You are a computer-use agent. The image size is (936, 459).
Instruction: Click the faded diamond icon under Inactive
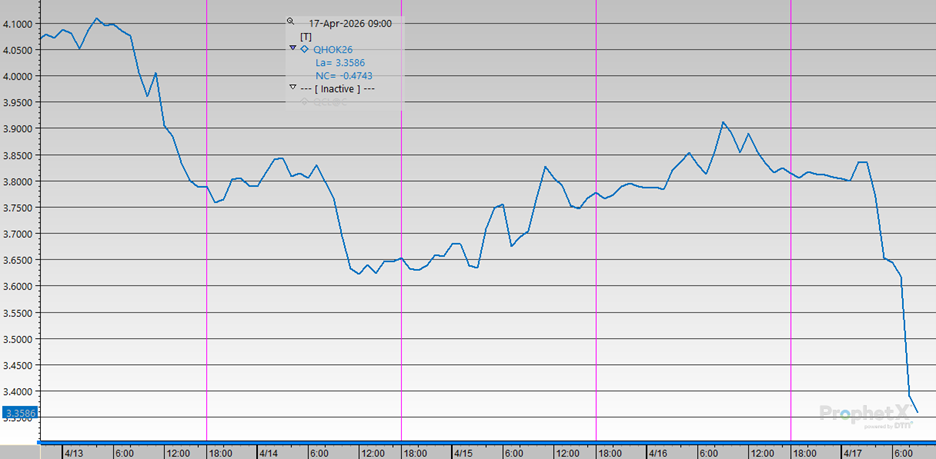click(x=304, y=100)
